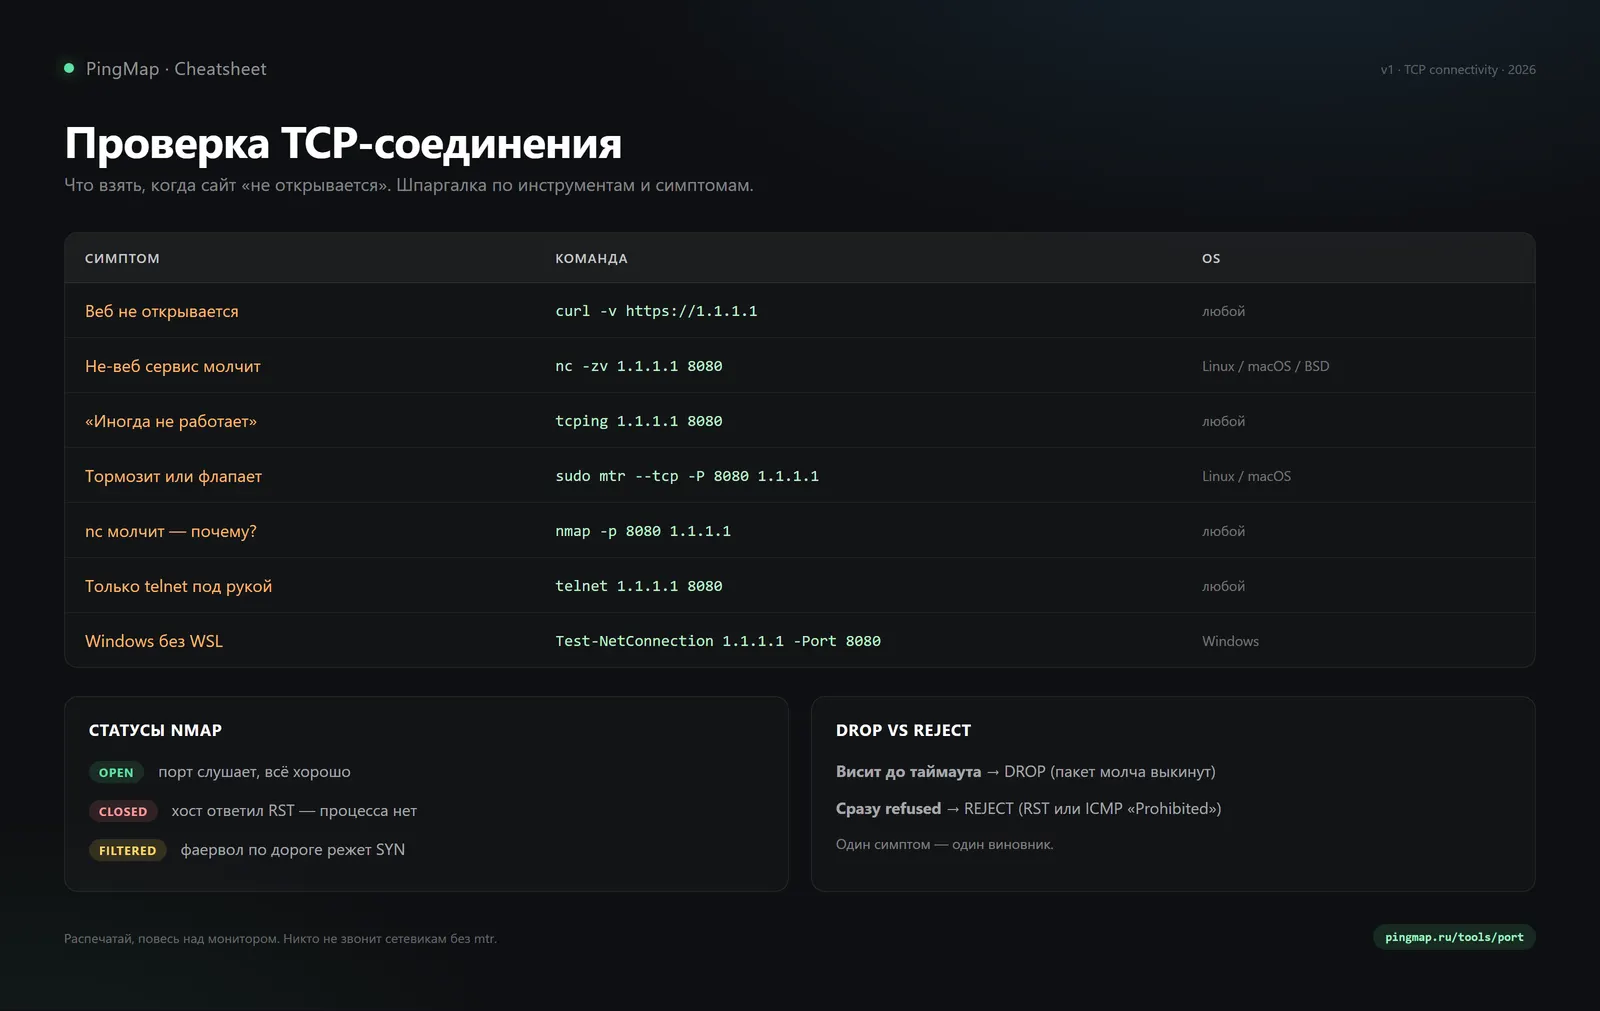Click the 'DROP VS REJECT' card heading
This screenshot has width=1600, height=1011.
[x=903, y=730]
